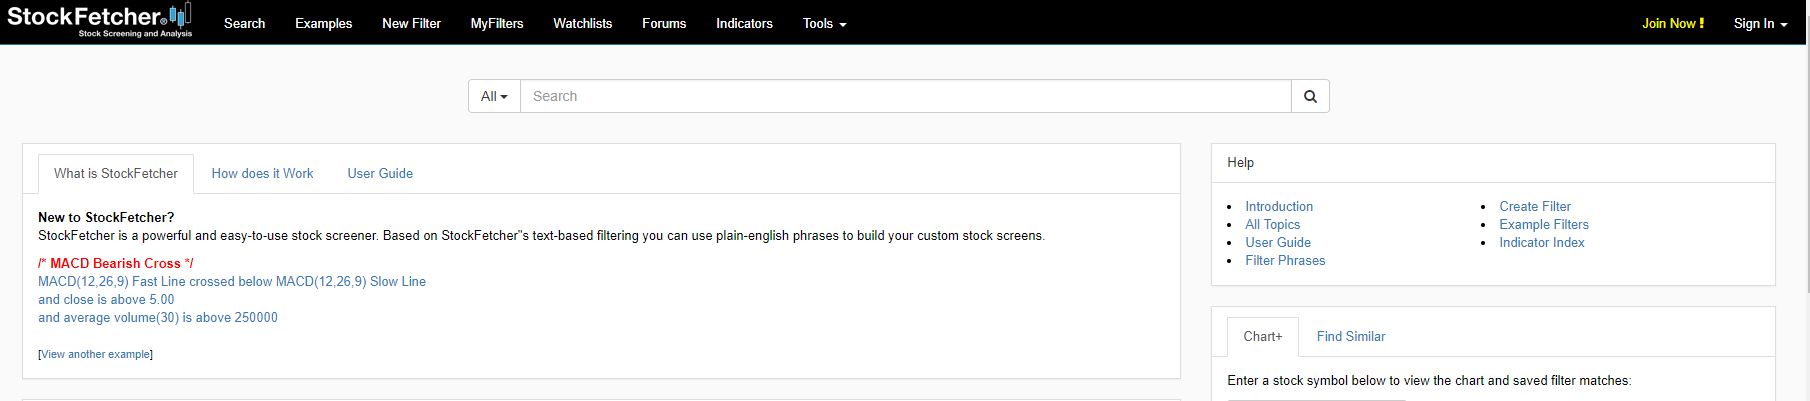Click the StockFetcher logo
This screenshot has height=401, width=1810.
coord(99,20)
